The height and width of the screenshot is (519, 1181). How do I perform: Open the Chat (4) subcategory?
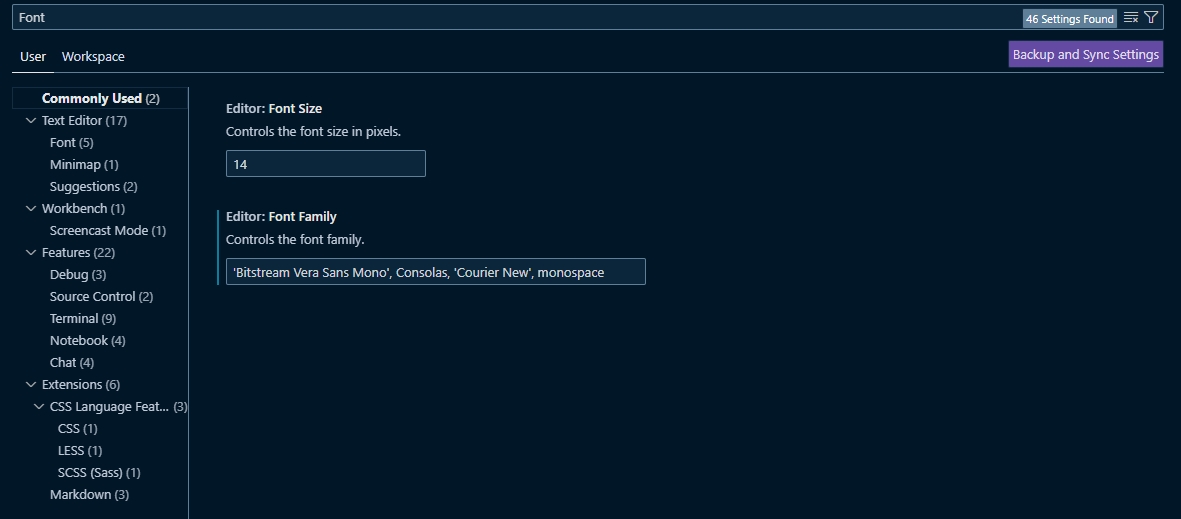tap(72, 362)
